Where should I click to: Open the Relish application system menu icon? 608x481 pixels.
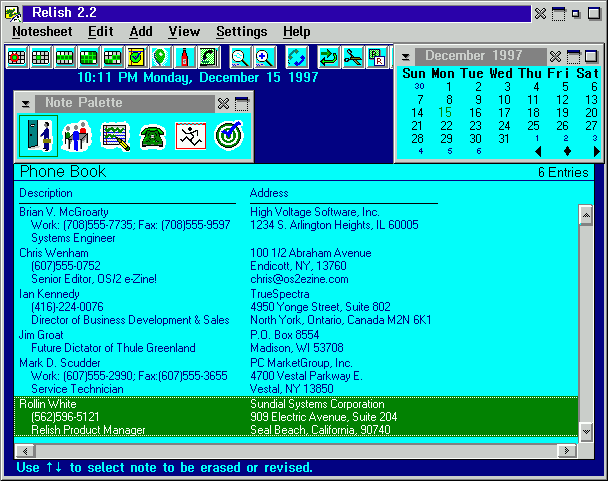(x=13, y=13)
